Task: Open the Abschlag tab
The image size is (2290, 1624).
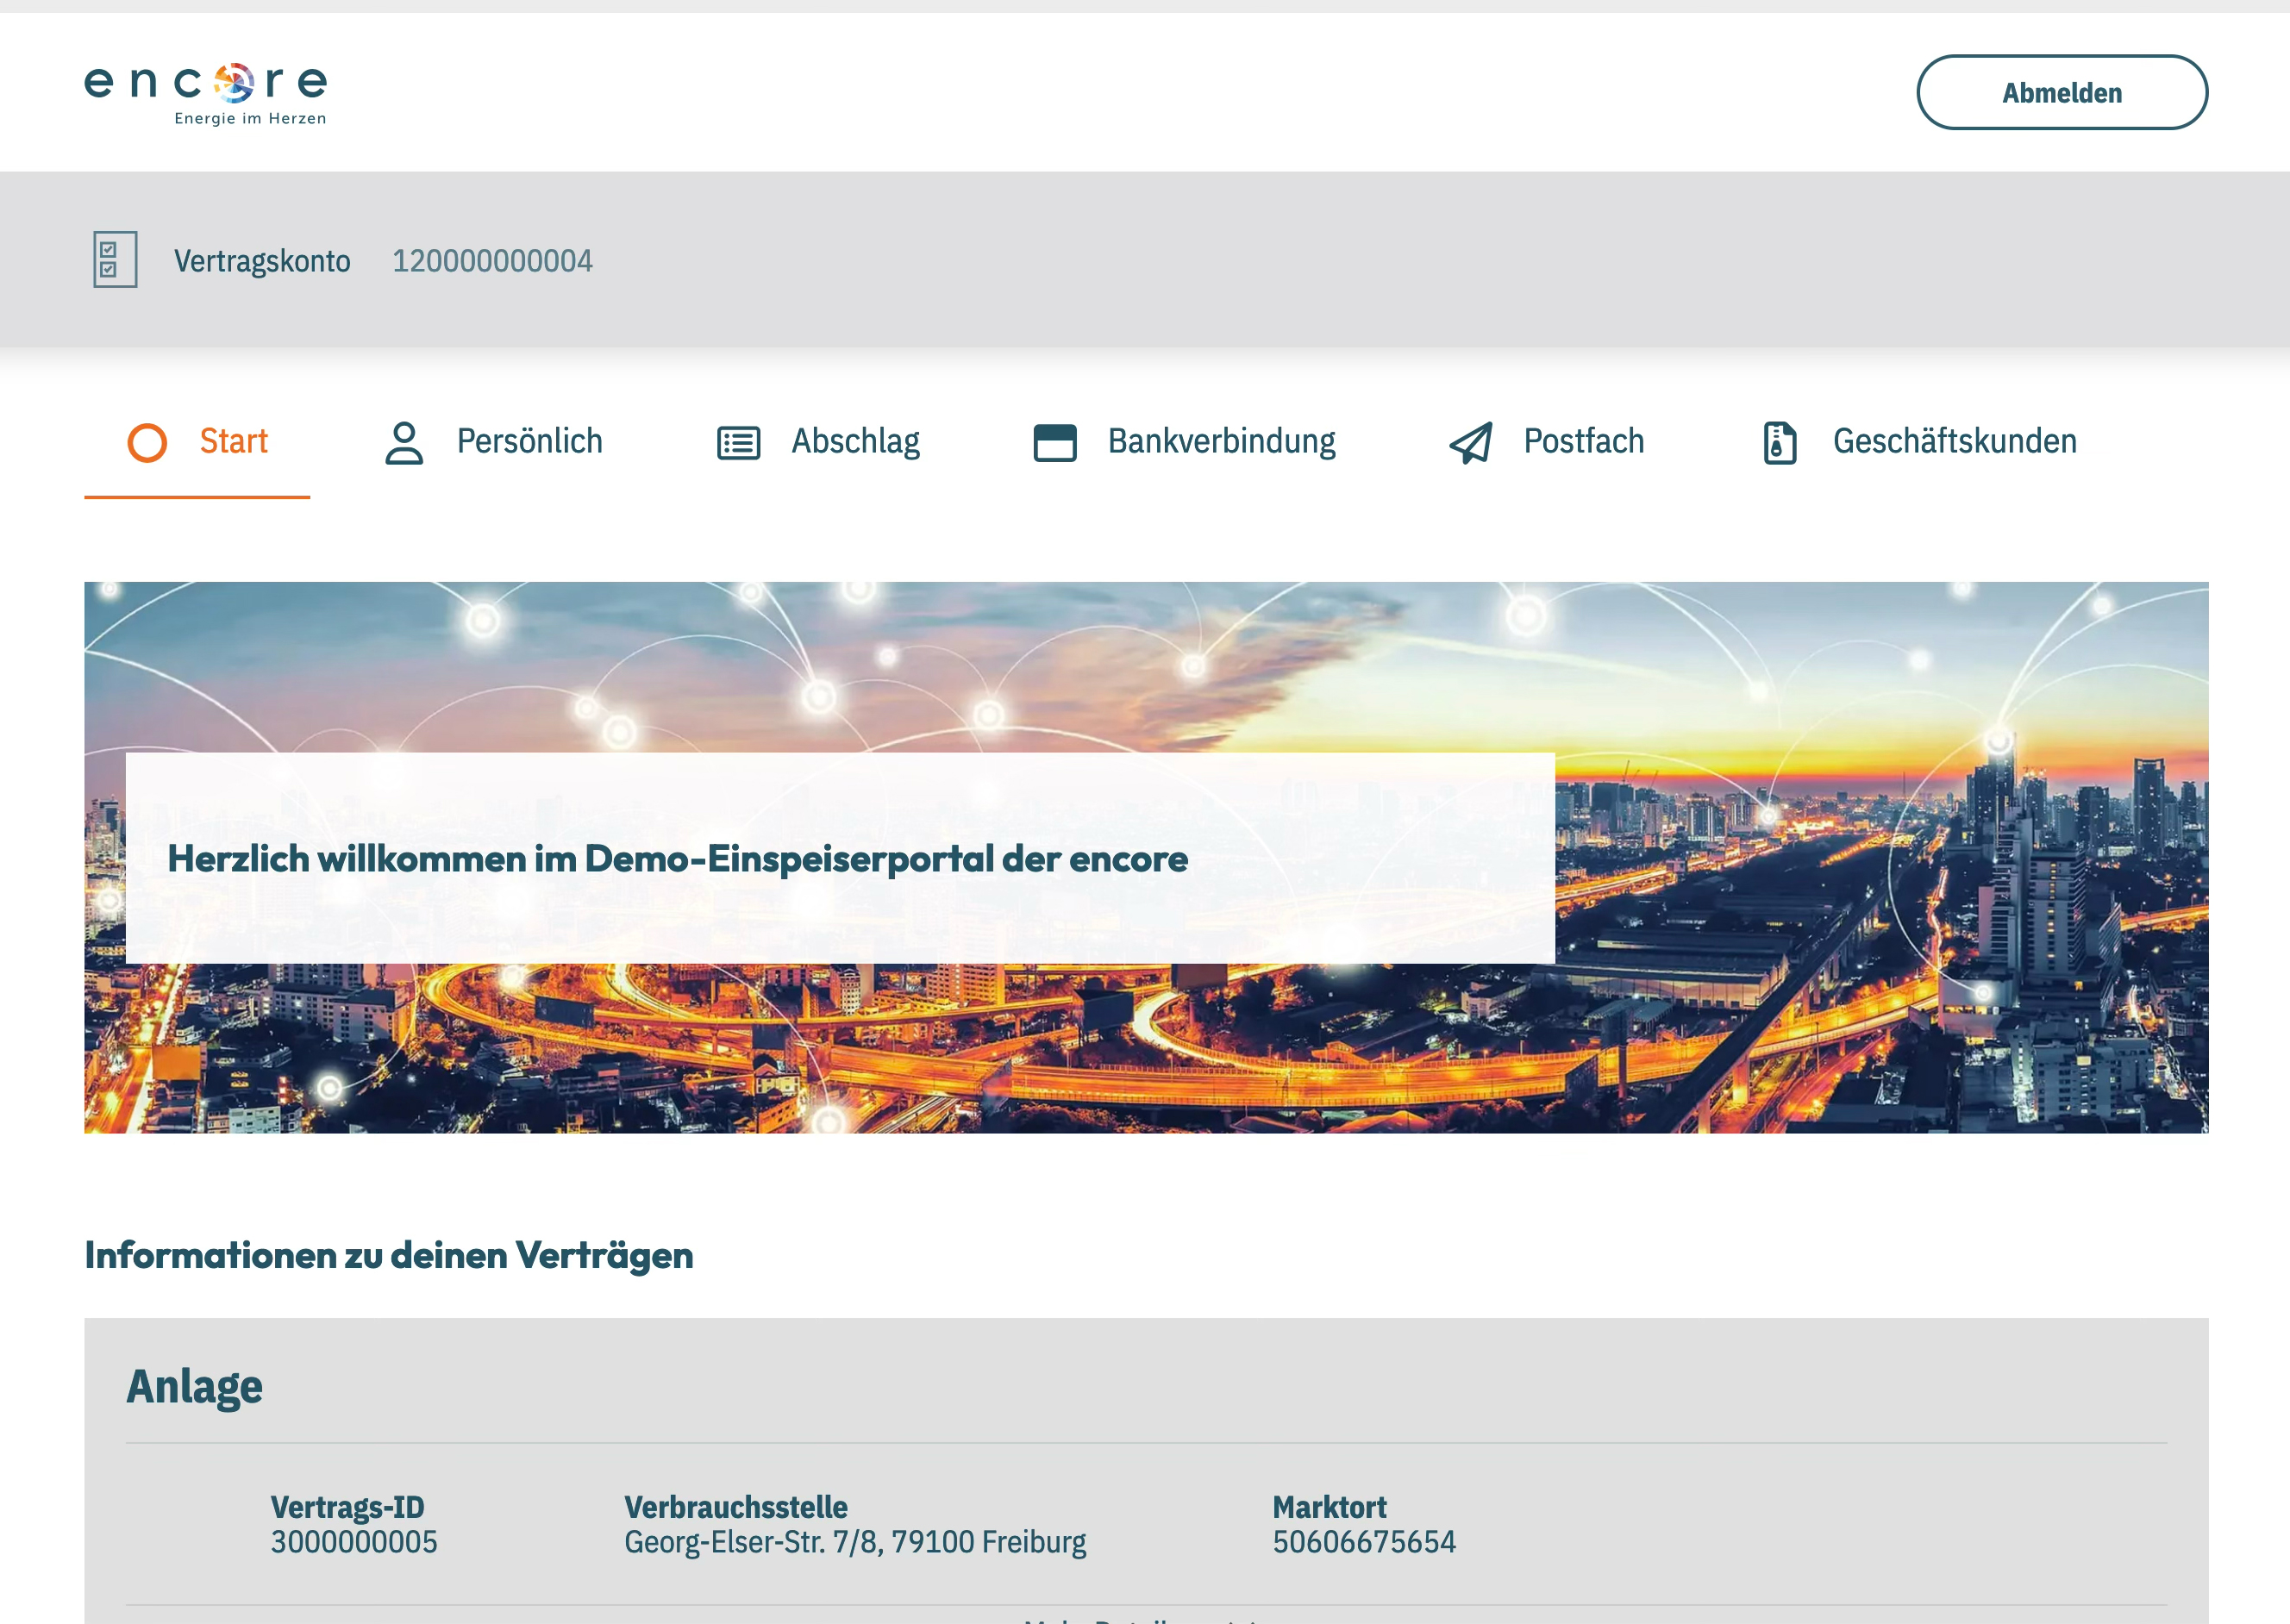Action: (857, 440)
